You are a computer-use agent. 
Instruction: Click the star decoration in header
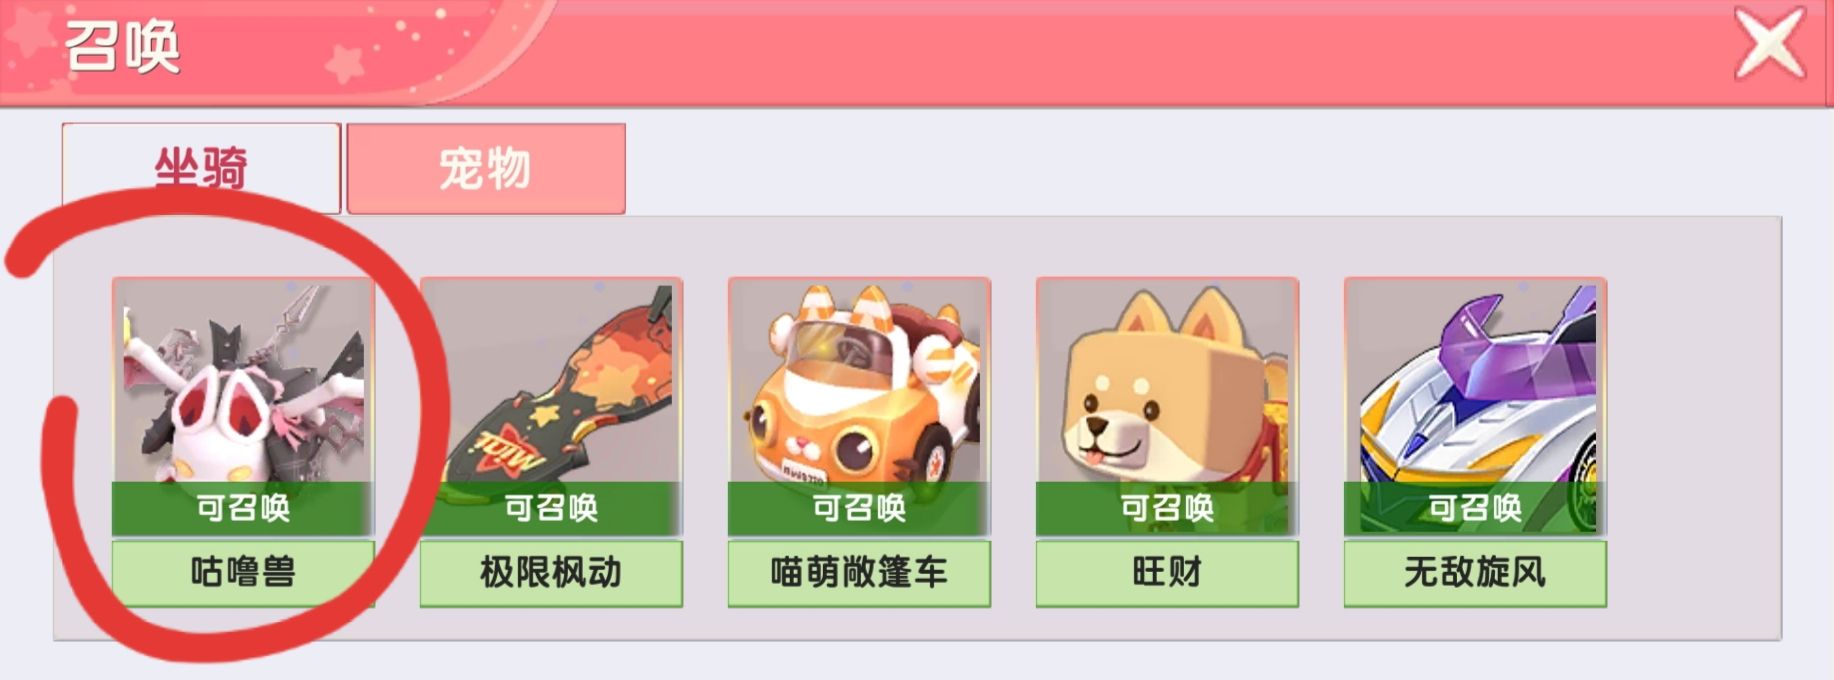pyautogui.click(x=347, y=63)
